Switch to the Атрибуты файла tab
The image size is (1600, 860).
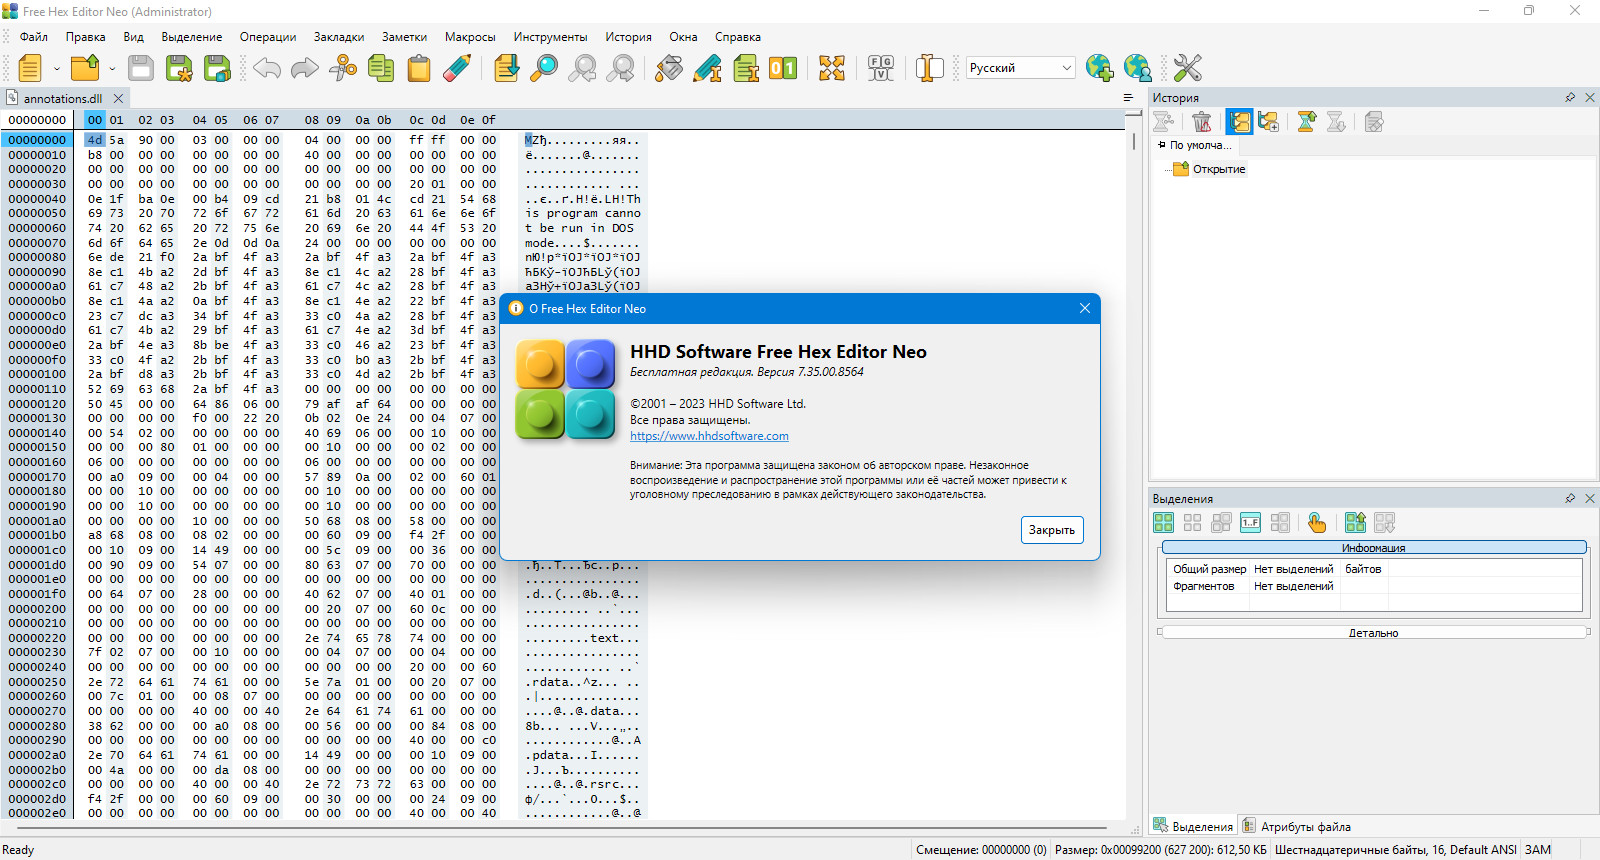(x=1296, y=827)
